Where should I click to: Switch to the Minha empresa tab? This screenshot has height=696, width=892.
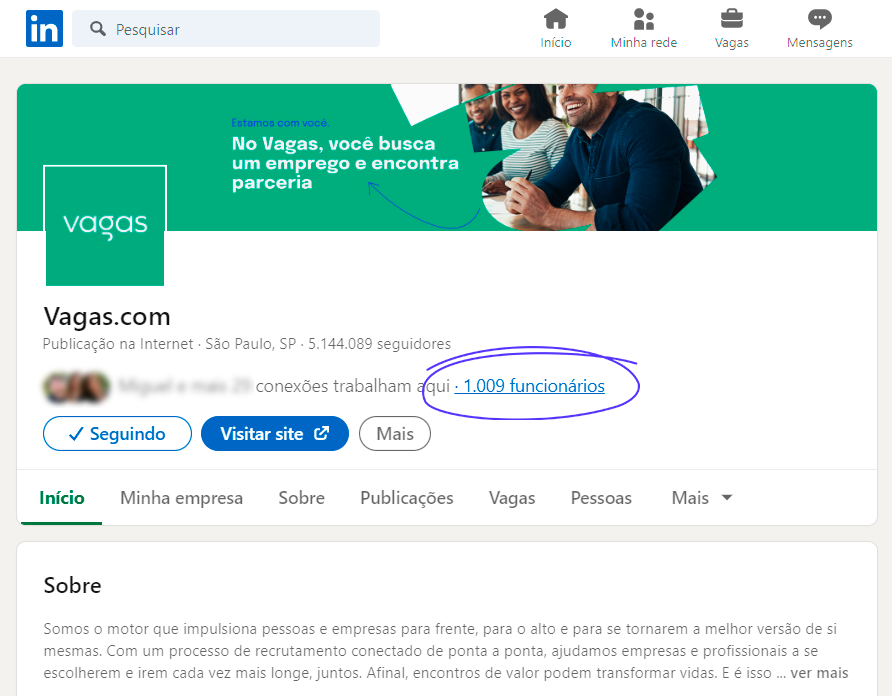(x=181, y=498)
